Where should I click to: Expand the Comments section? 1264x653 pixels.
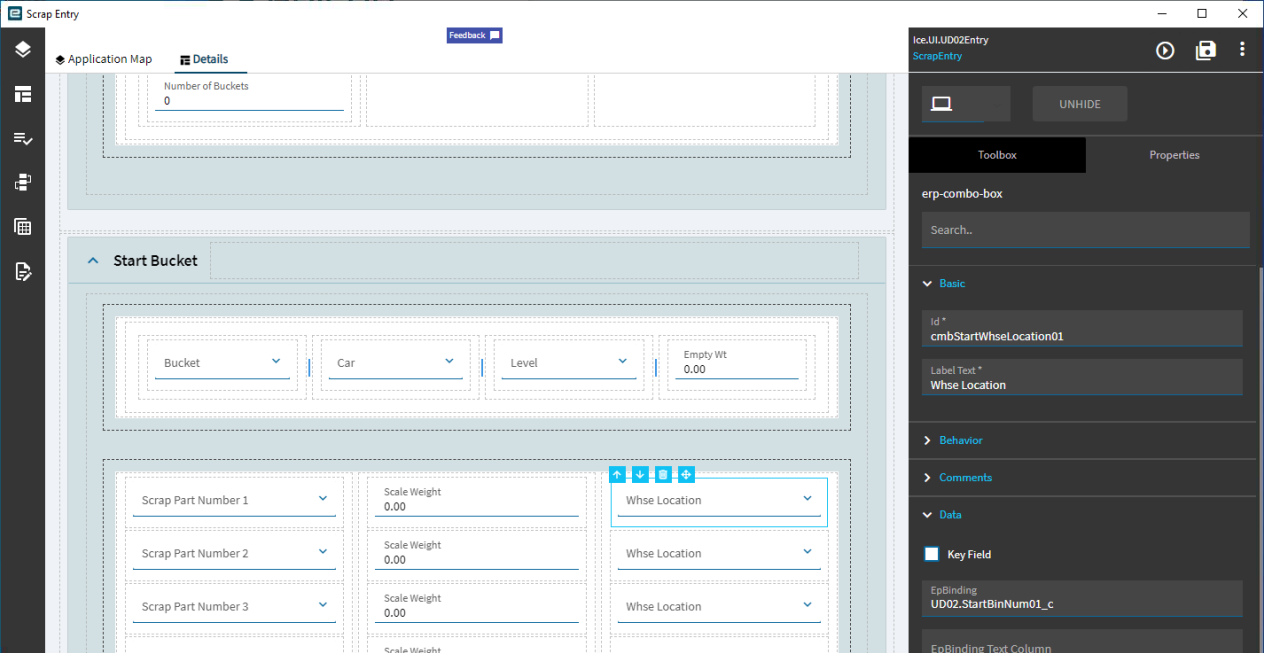tap(927, 478)
